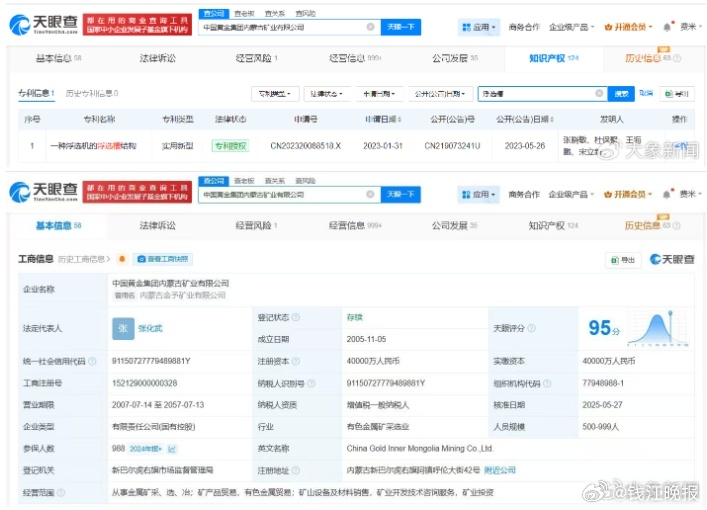Click the help icon next to 统一社会信用代码

coord(92,361)
